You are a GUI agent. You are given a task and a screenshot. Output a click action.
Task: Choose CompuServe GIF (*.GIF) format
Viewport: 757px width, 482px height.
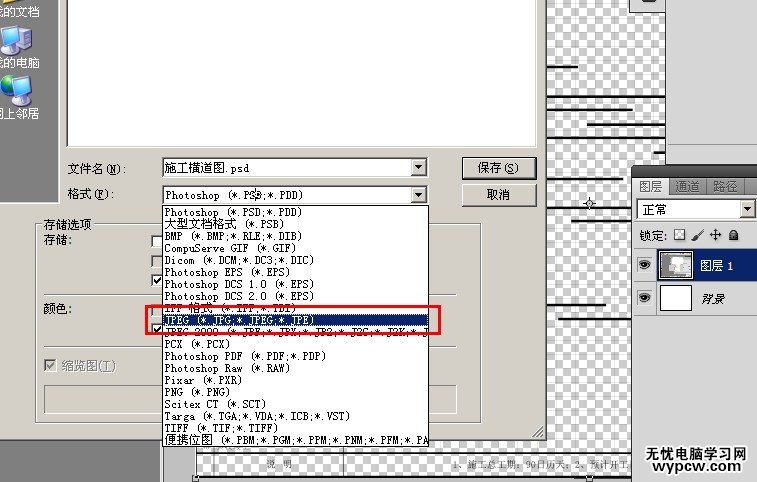pyautogui.click(x=295, y=248)
